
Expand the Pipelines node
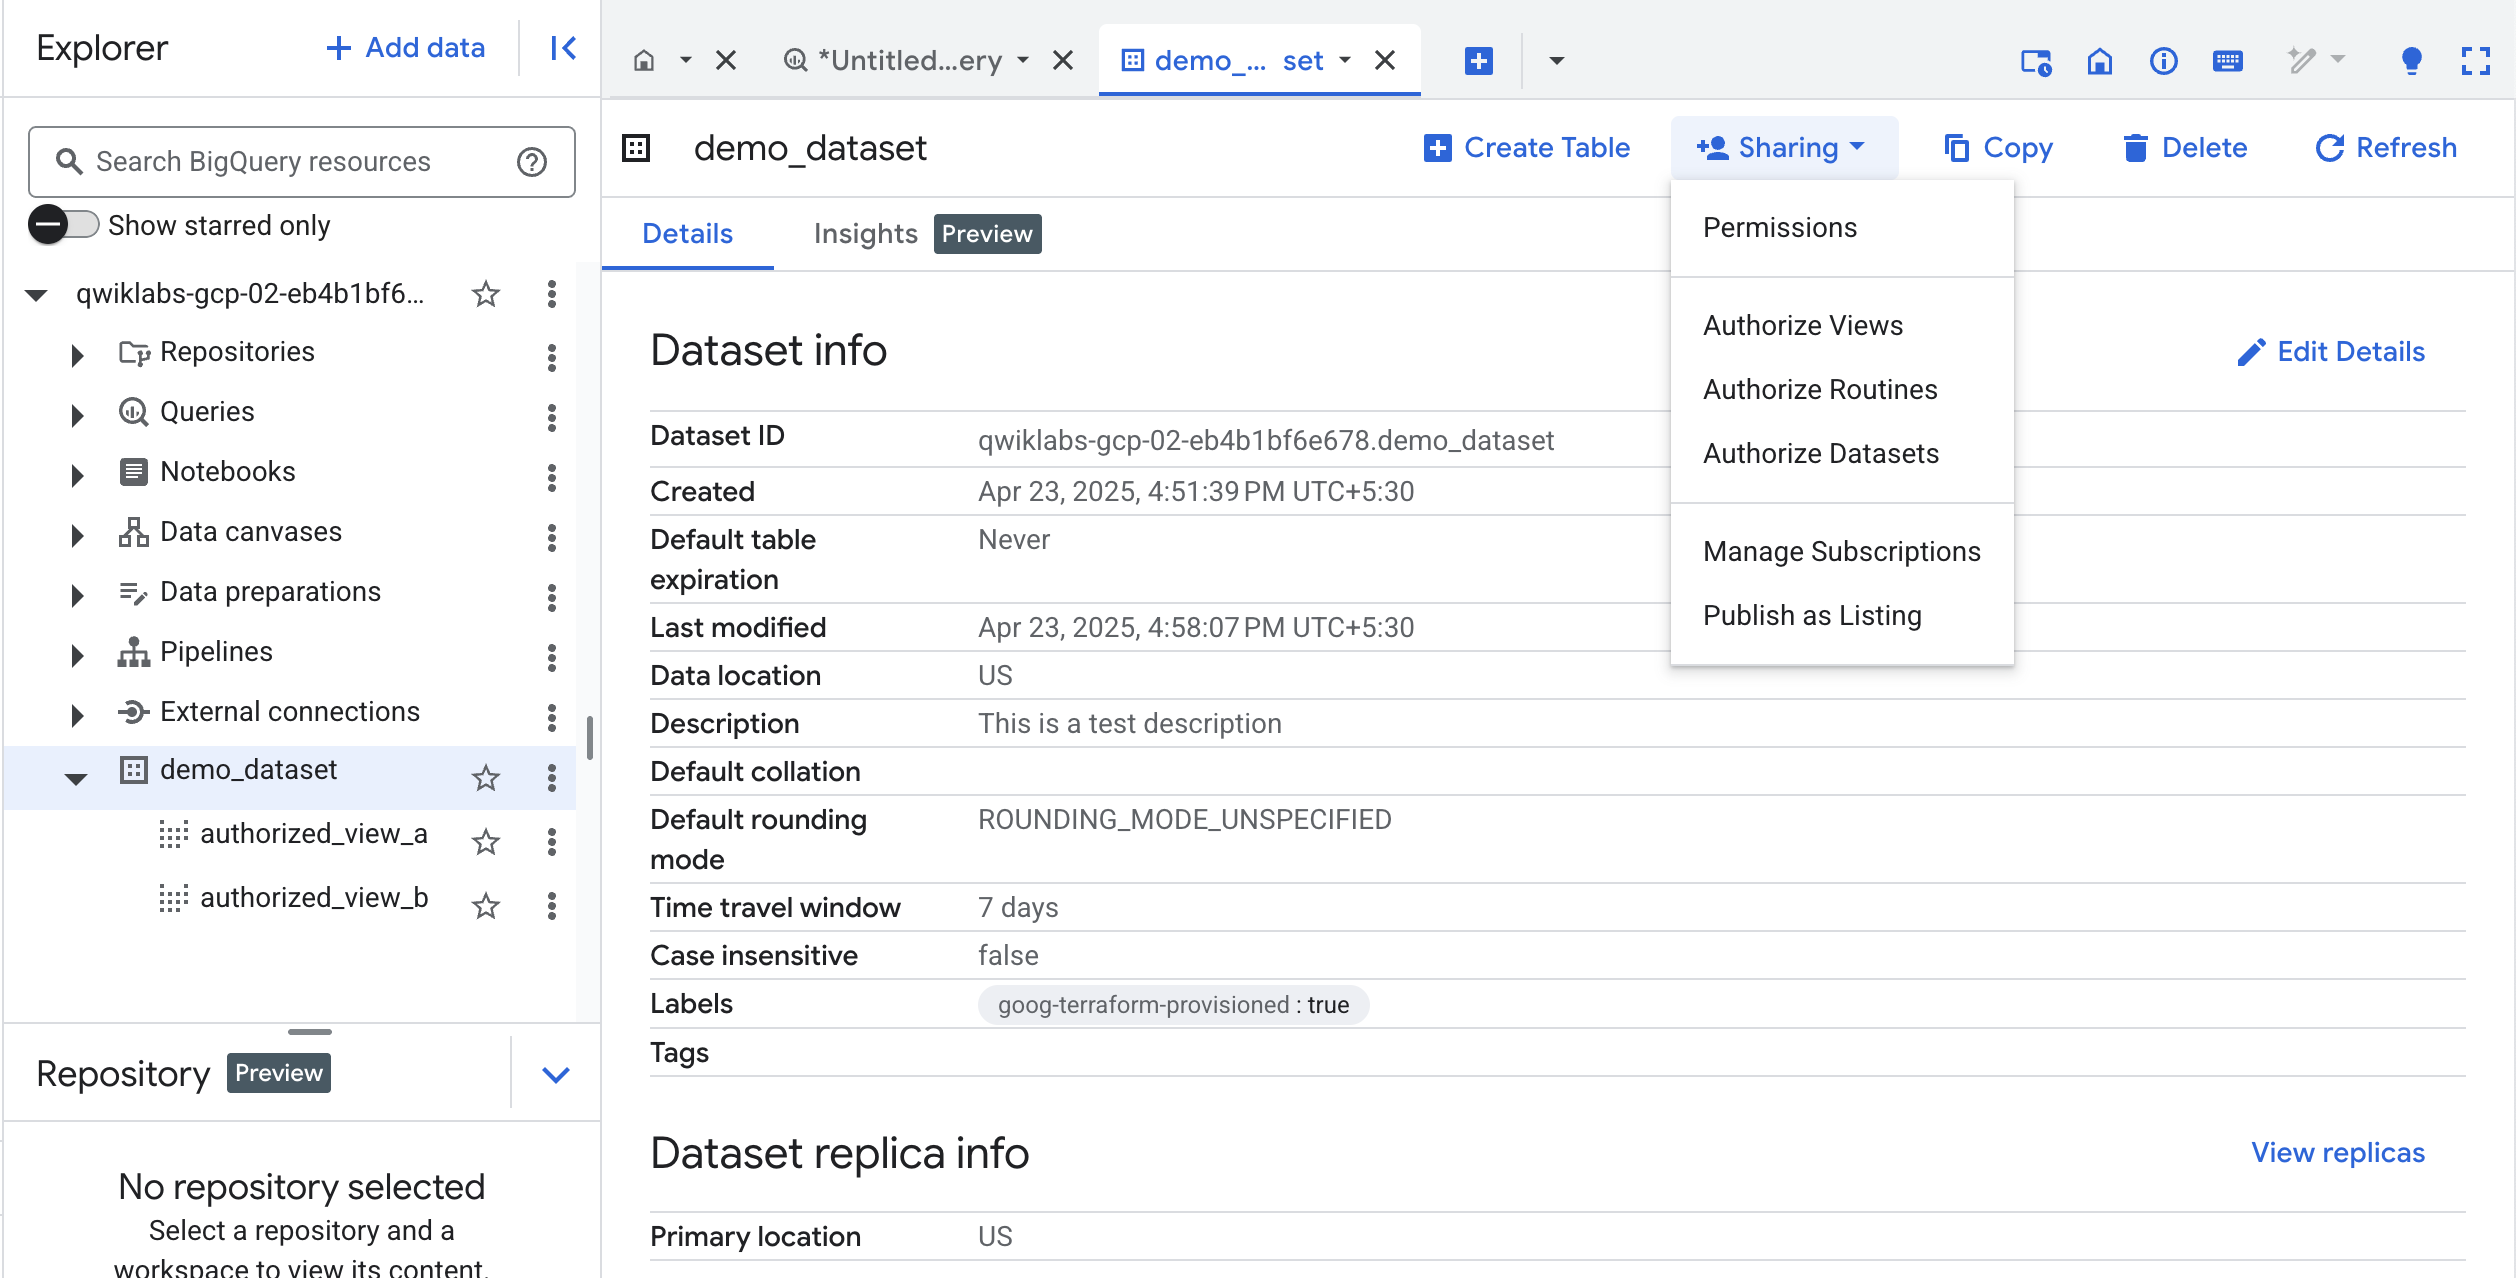tap(77, 655)
